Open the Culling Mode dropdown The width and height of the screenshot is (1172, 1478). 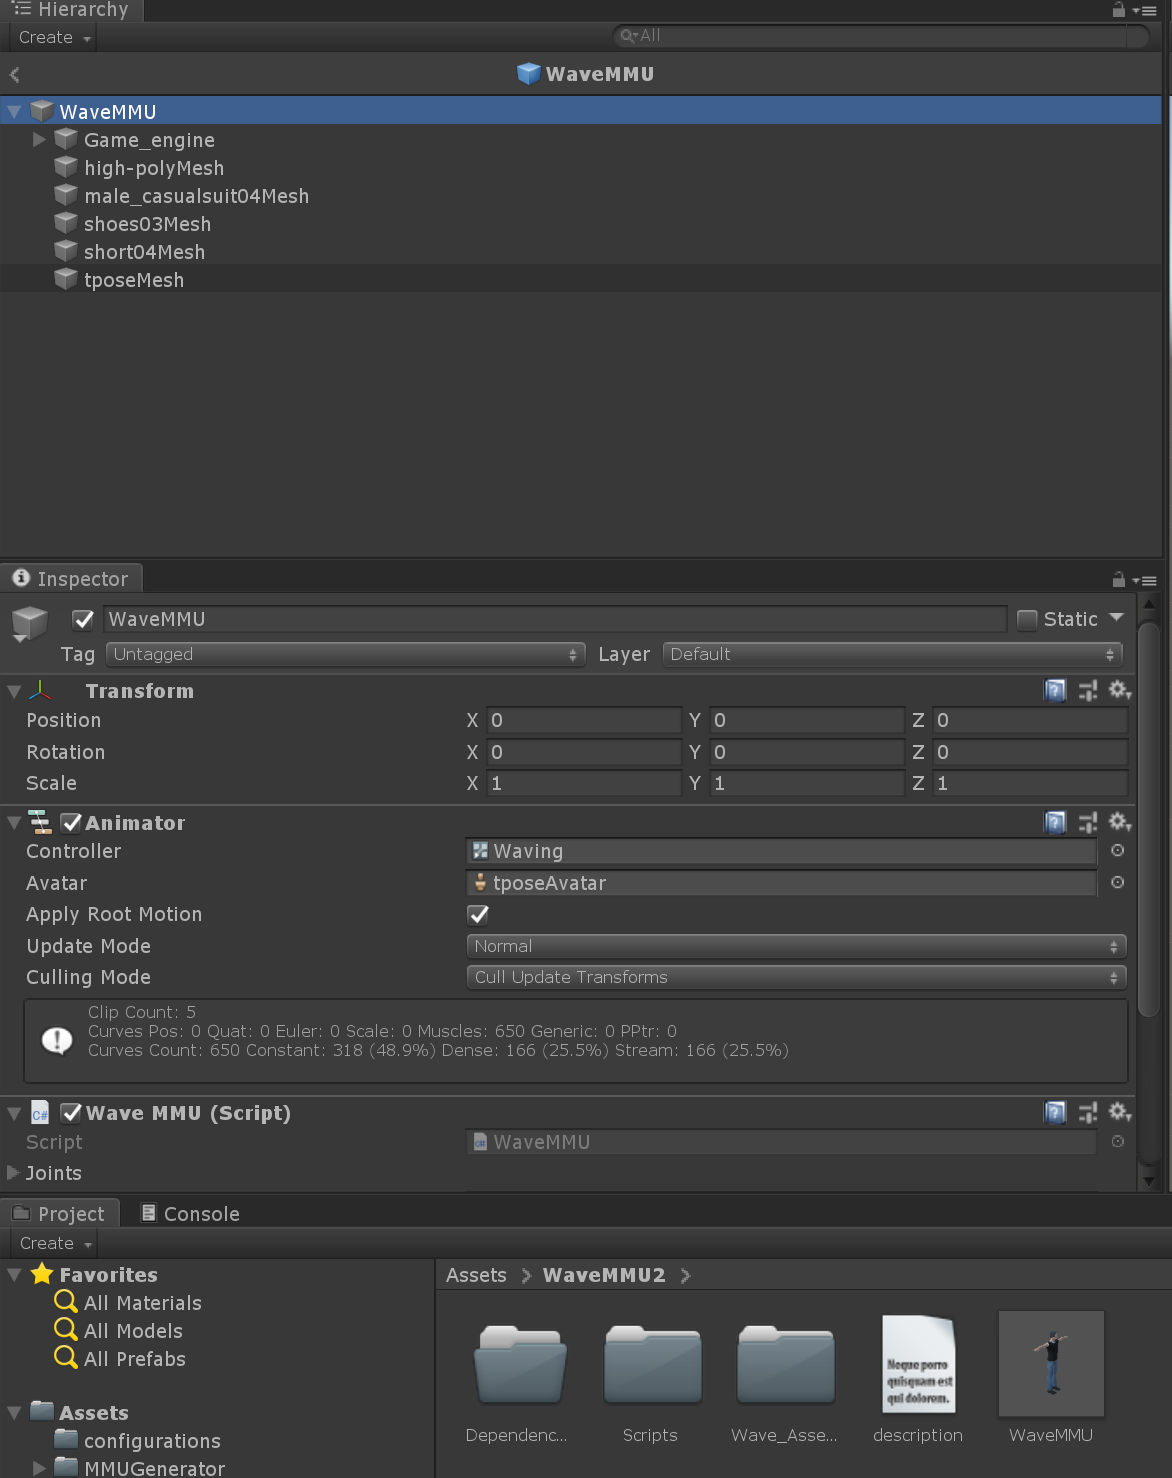[796, 977]
